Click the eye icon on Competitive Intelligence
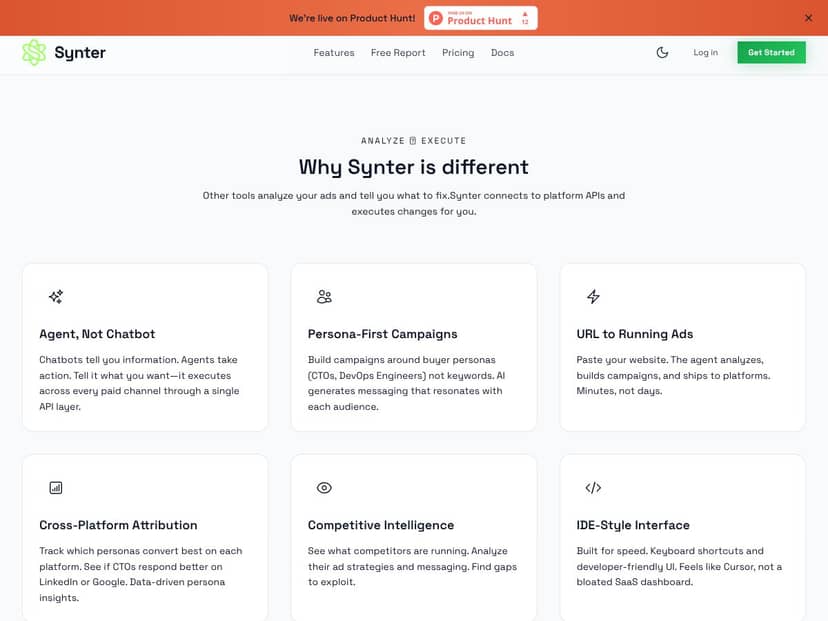 pos(324,487)
